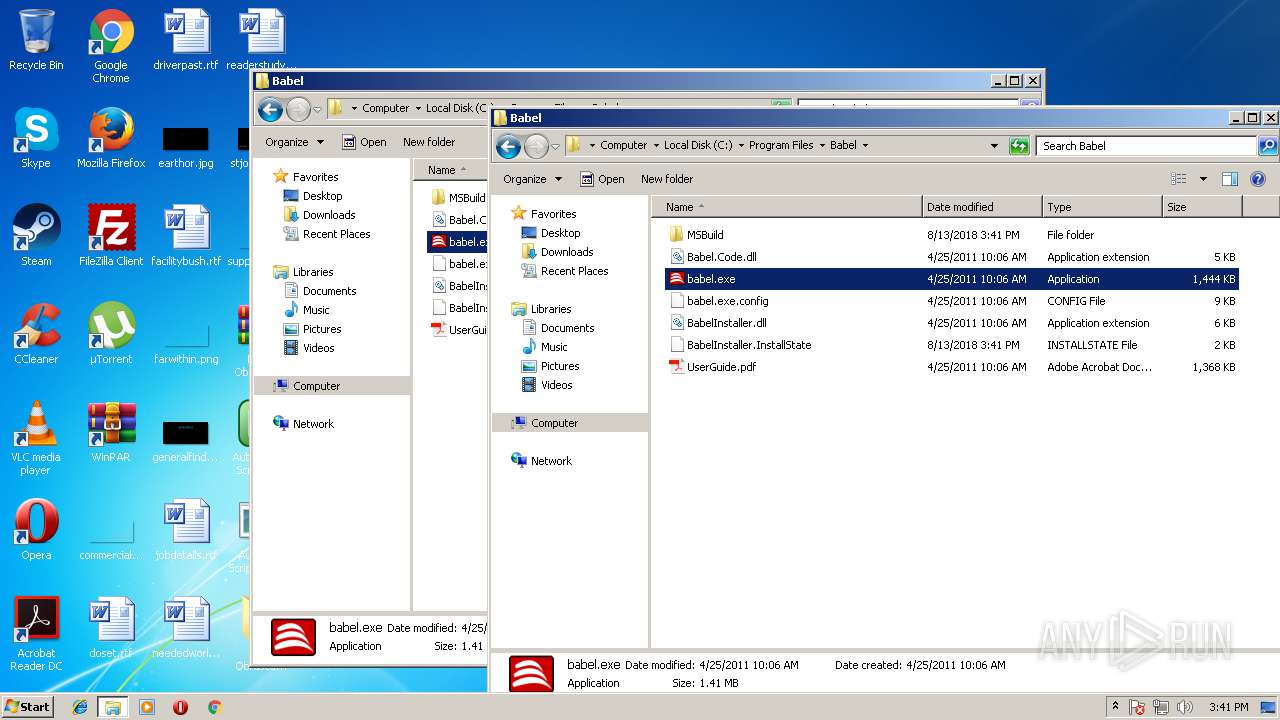The image size is (1280, 720).
Task: Launch the Opera desktop shortcut
Action: (36, 530)
